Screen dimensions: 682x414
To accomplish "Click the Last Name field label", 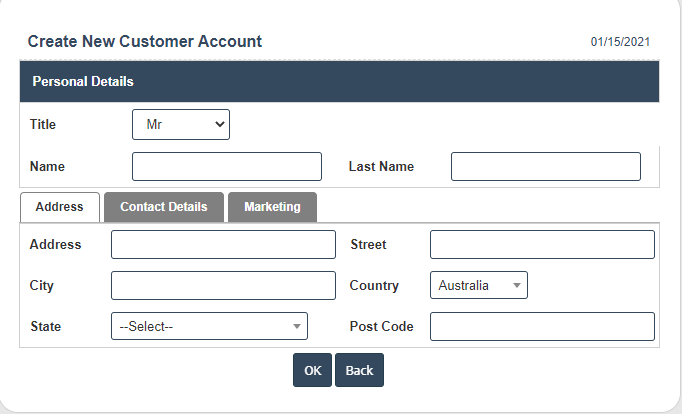I will [x=381, y=167].
